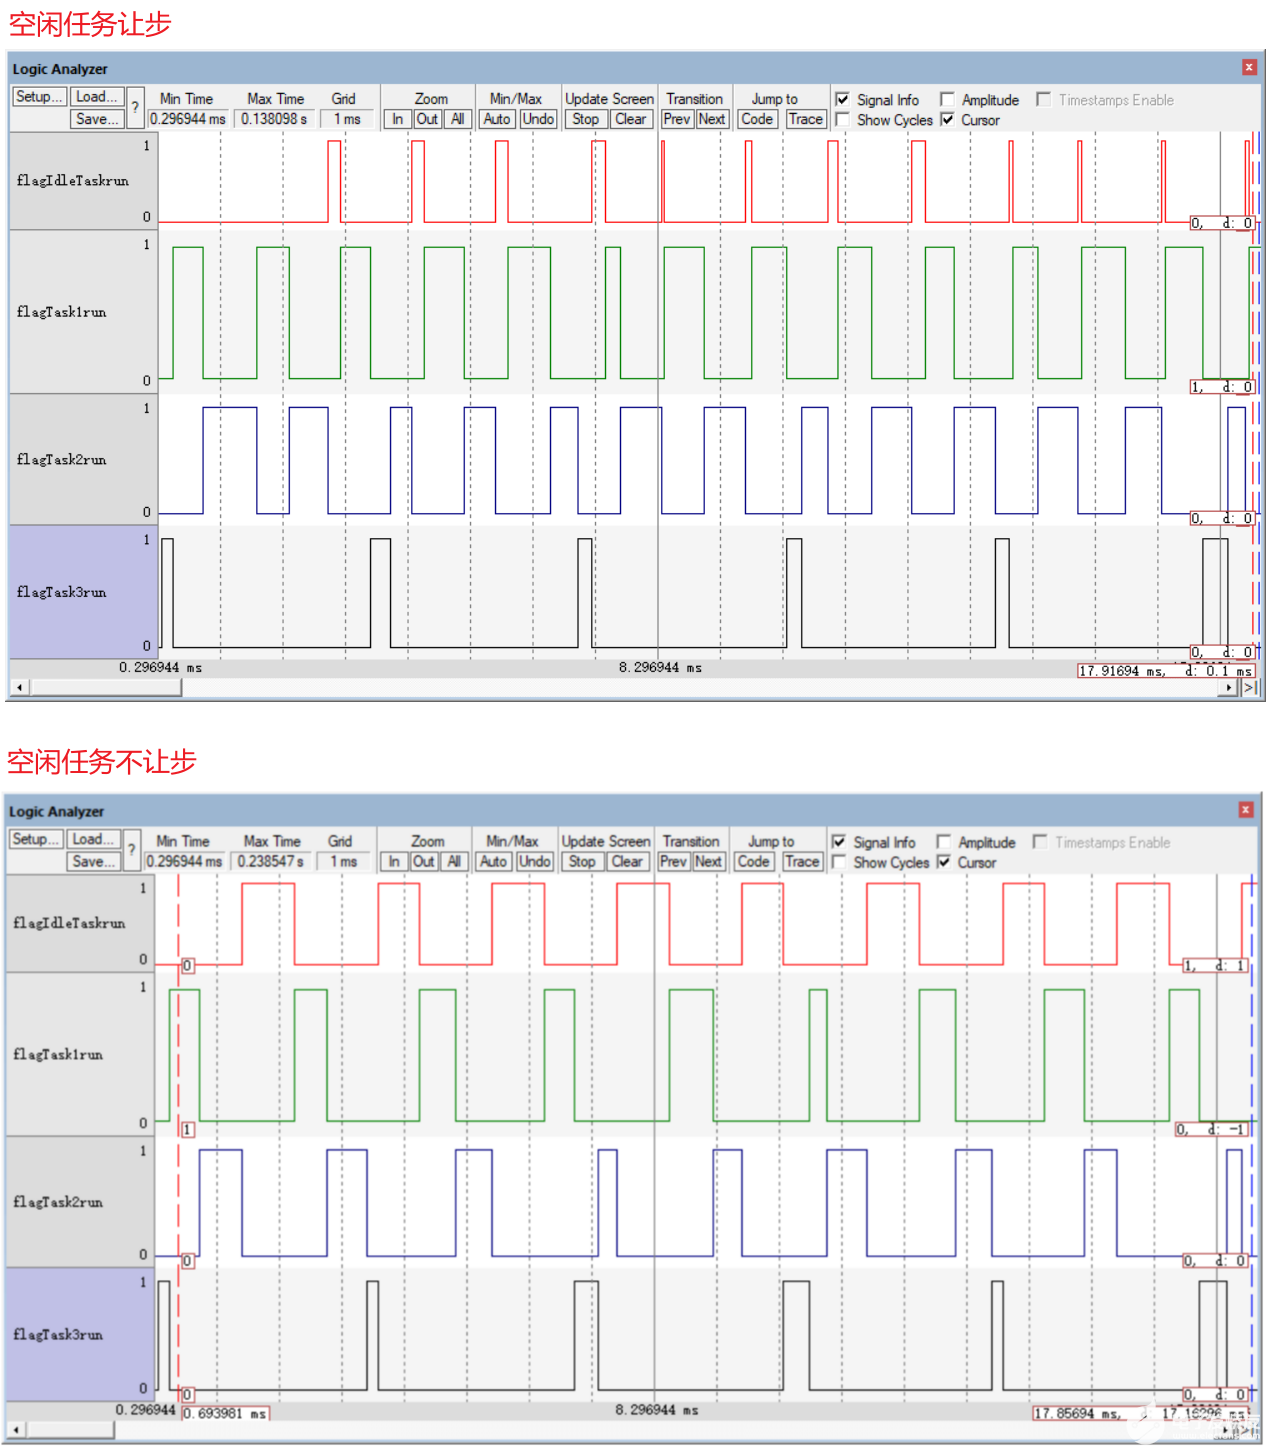Click the Grid value field in 空闲任务不让步 analyzer

pyautogui.click(x=344, y=861)
